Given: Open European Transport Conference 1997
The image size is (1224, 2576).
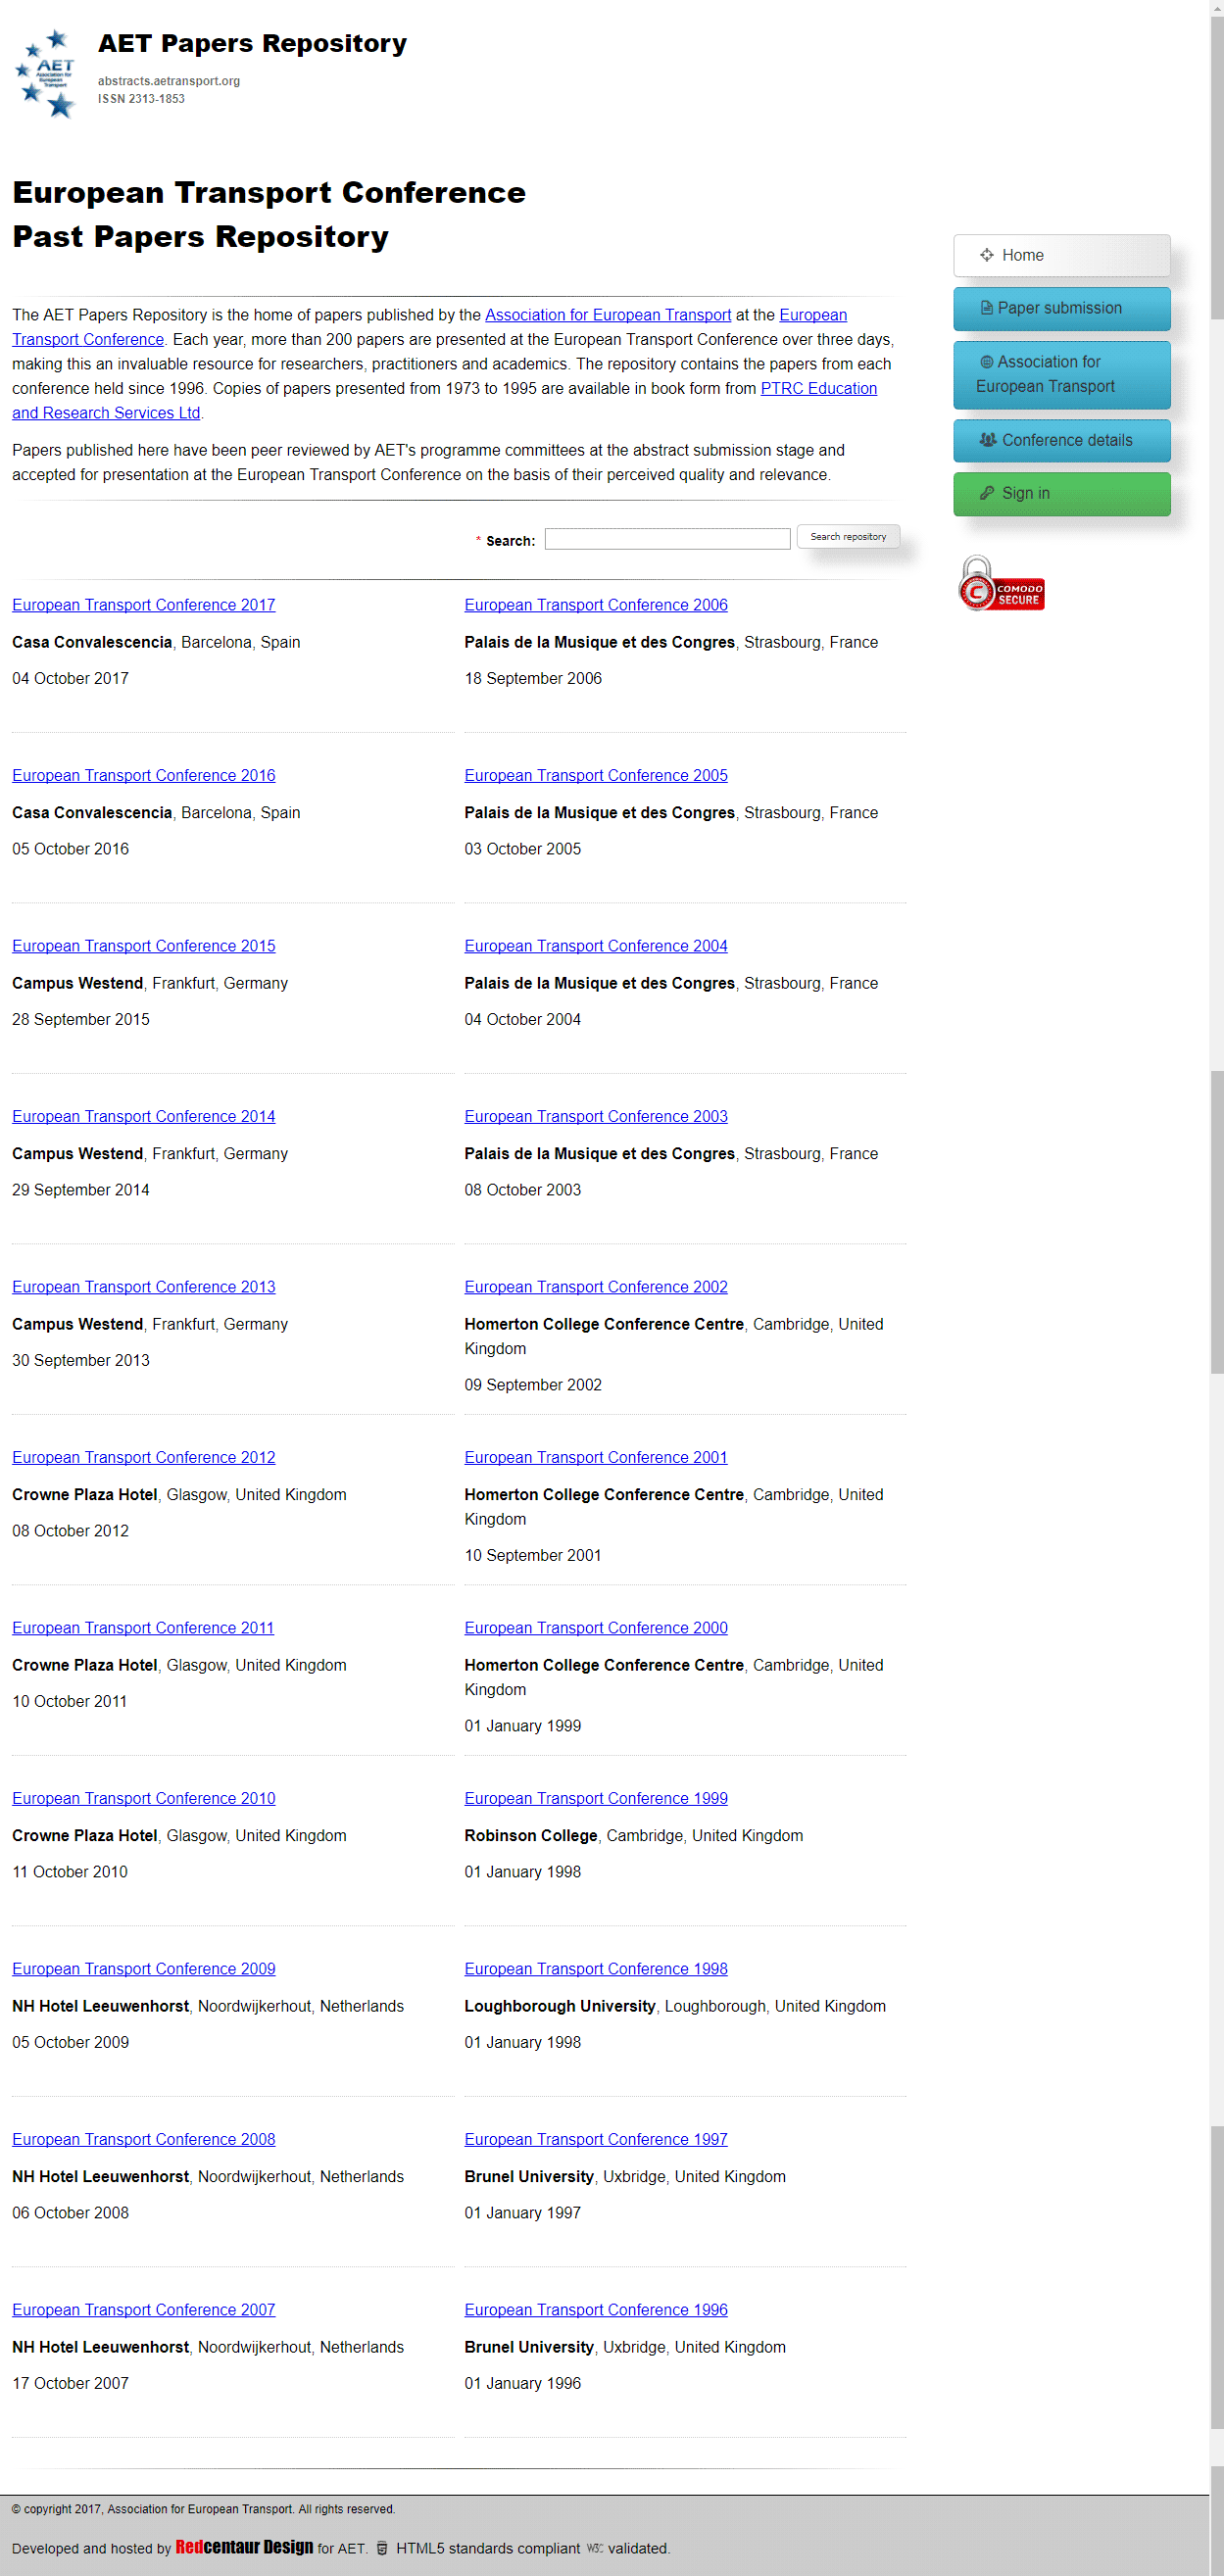Looking at the screenshot, I should 596,2140.
